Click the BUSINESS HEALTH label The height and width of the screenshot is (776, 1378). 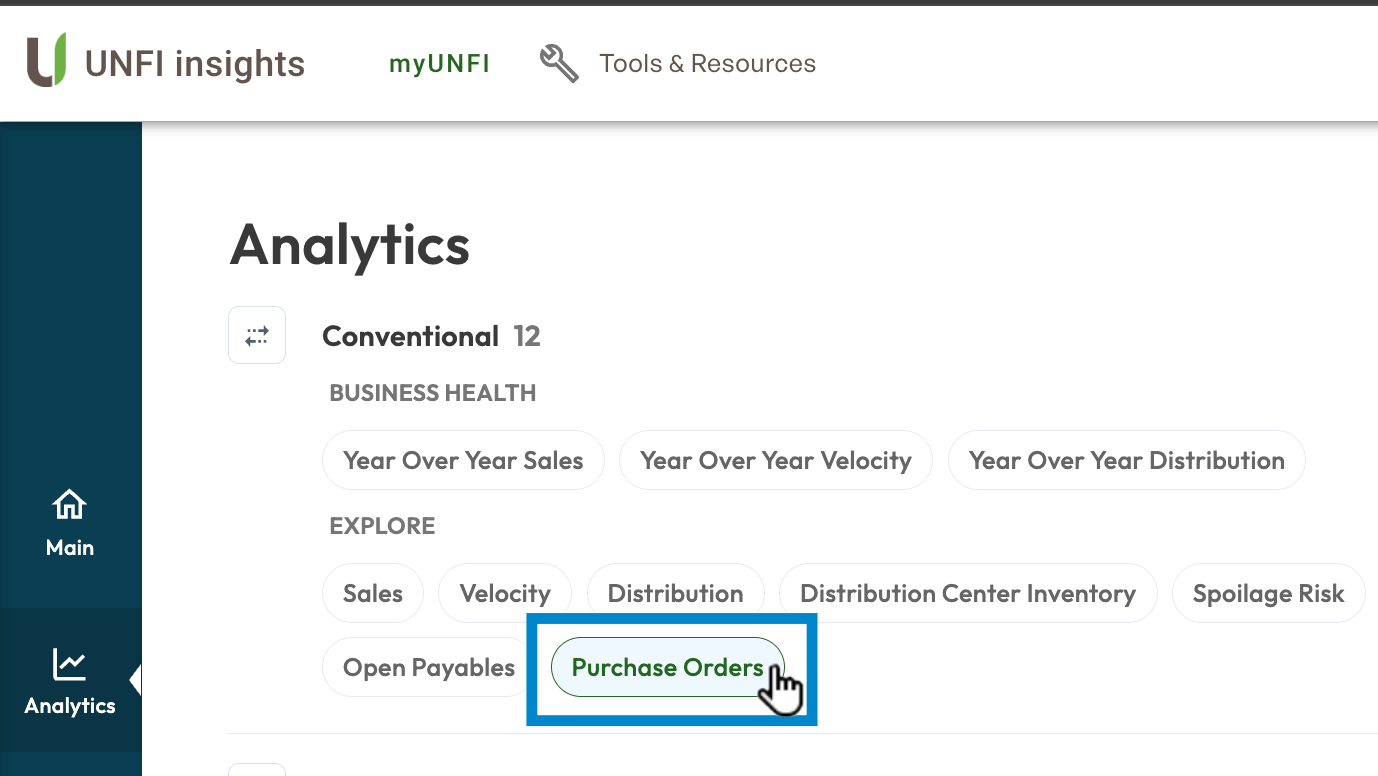point(433,393)
